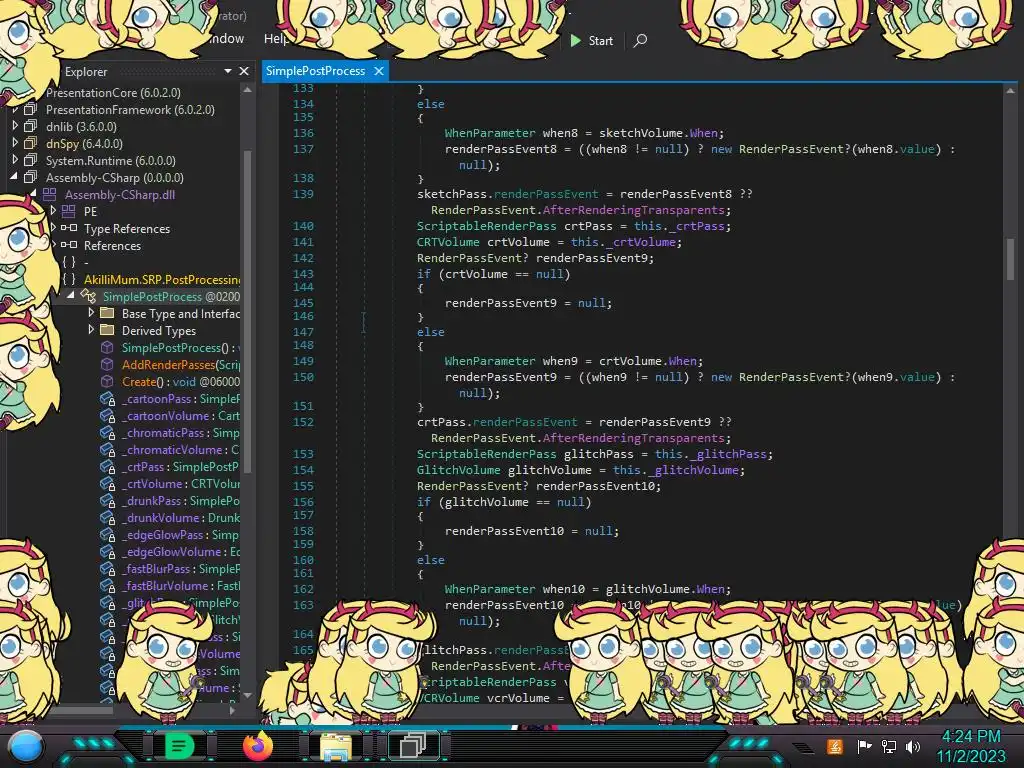Click the Type References node icon
The width and height of the screenshot is (1024, 768).
(x=69, y=228)
